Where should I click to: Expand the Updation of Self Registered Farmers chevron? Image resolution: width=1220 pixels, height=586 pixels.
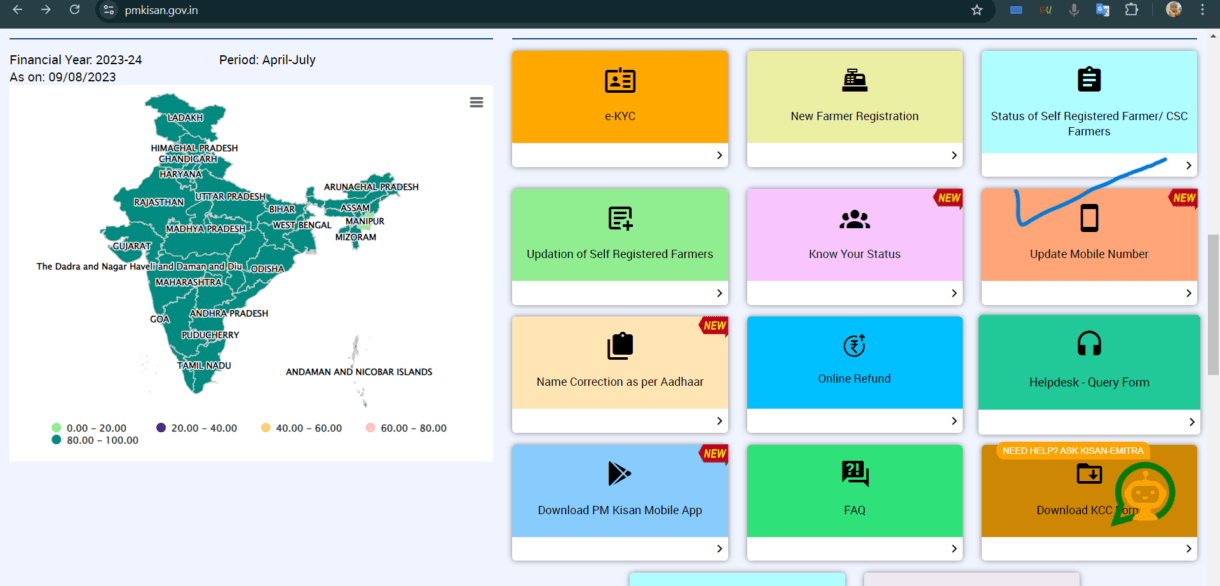click(x=719, y=293)
